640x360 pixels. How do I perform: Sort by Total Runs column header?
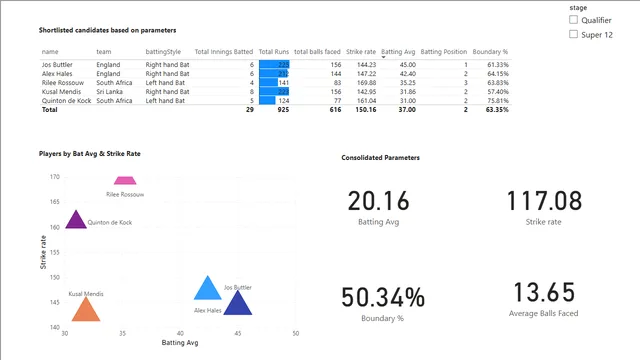[x=273, y=52]
